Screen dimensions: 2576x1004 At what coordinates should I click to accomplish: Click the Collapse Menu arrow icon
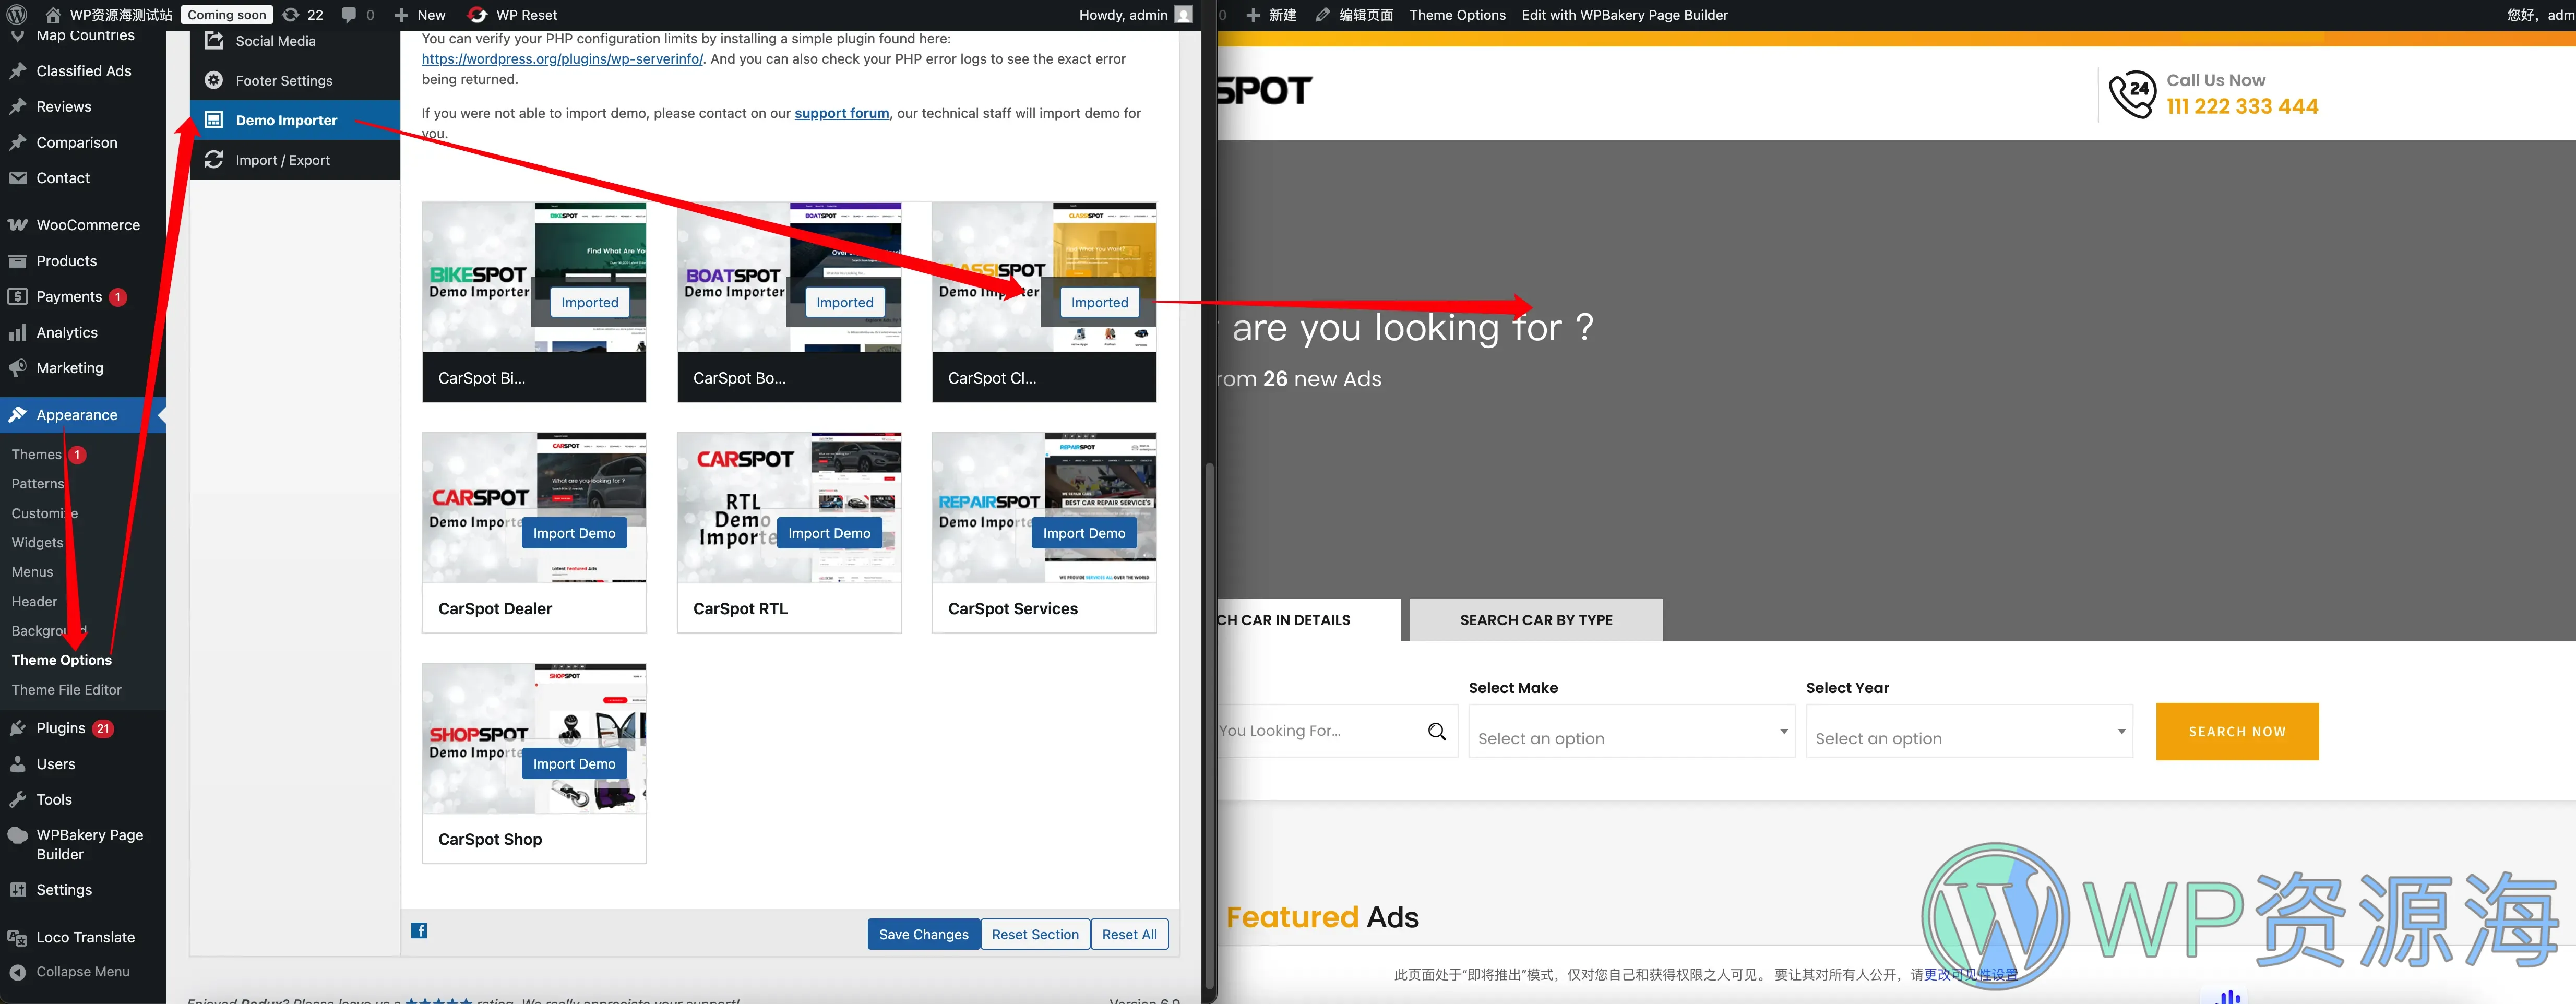[x=17, y=972]
